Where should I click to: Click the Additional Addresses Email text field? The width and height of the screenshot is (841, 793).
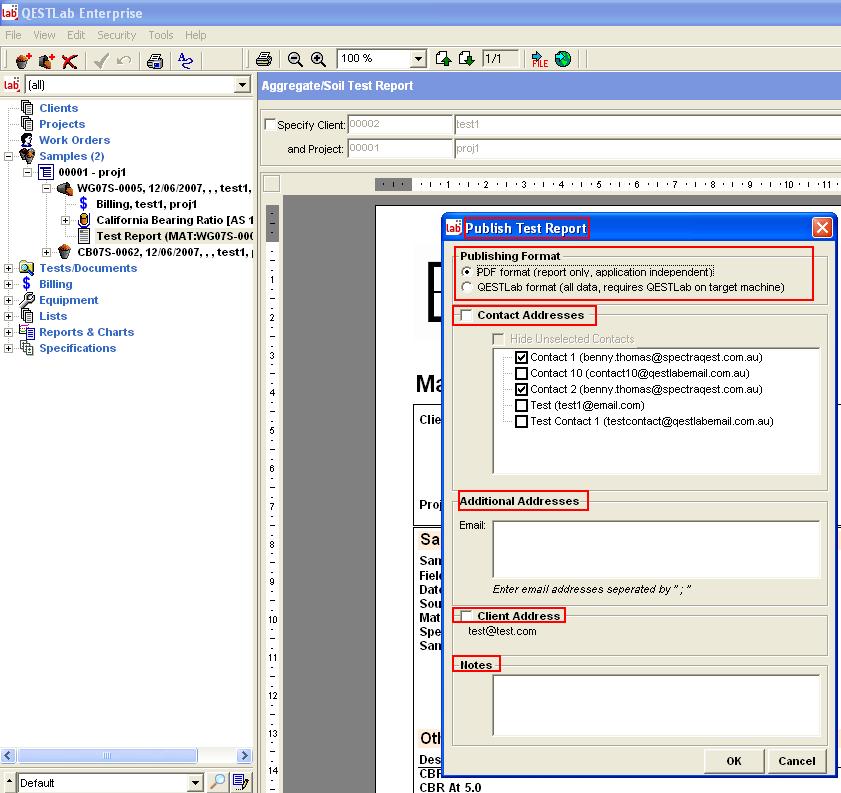(x=655, y=549)
